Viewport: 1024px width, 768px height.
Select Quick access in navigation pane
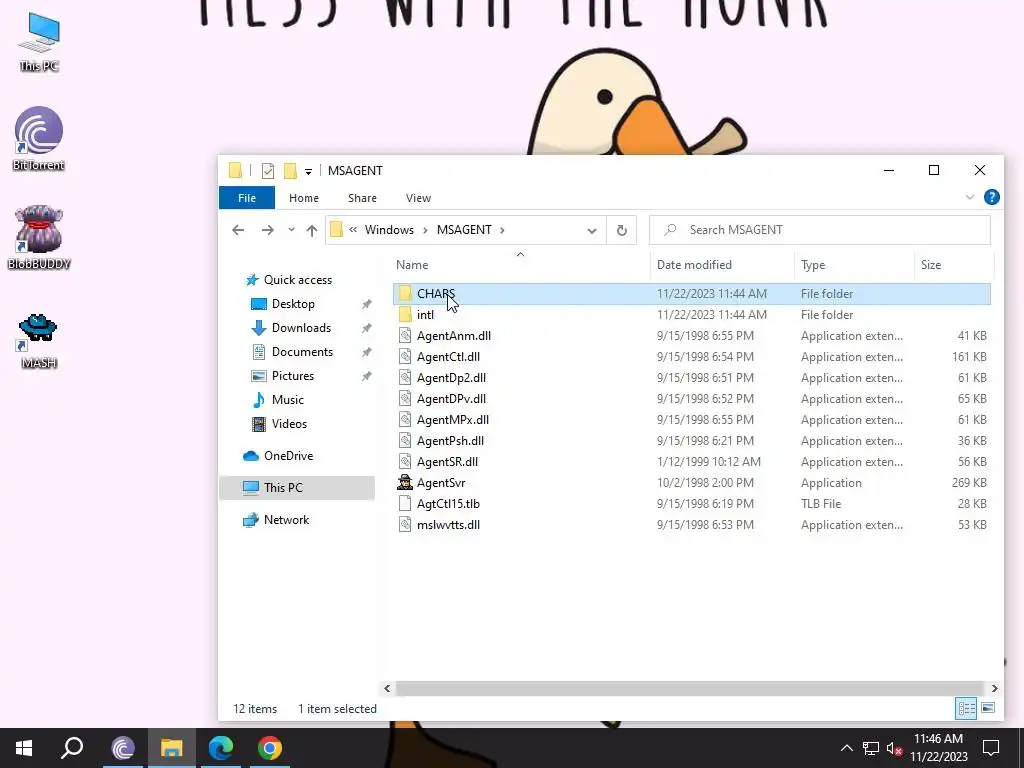click(298, 280)
